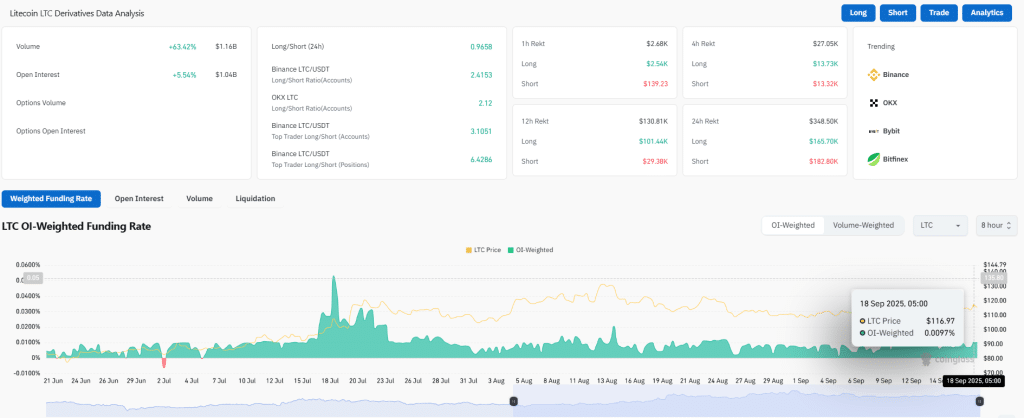The width and height of the screenshot is (1024, 418).
Task: Click the left handle of range slider
Action: (x=514, y=401)
